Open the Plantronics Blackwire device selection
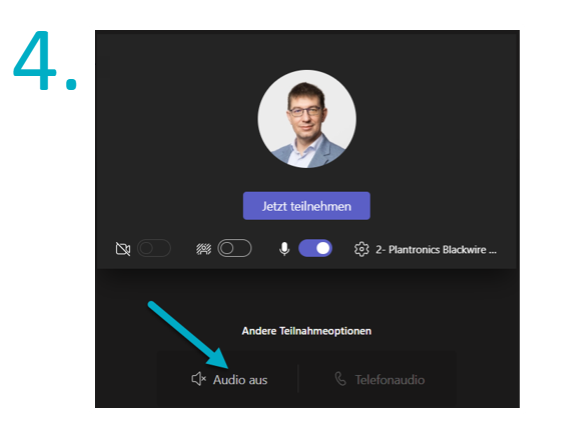The height and width of the screenshot is (425, 561). 436,249
